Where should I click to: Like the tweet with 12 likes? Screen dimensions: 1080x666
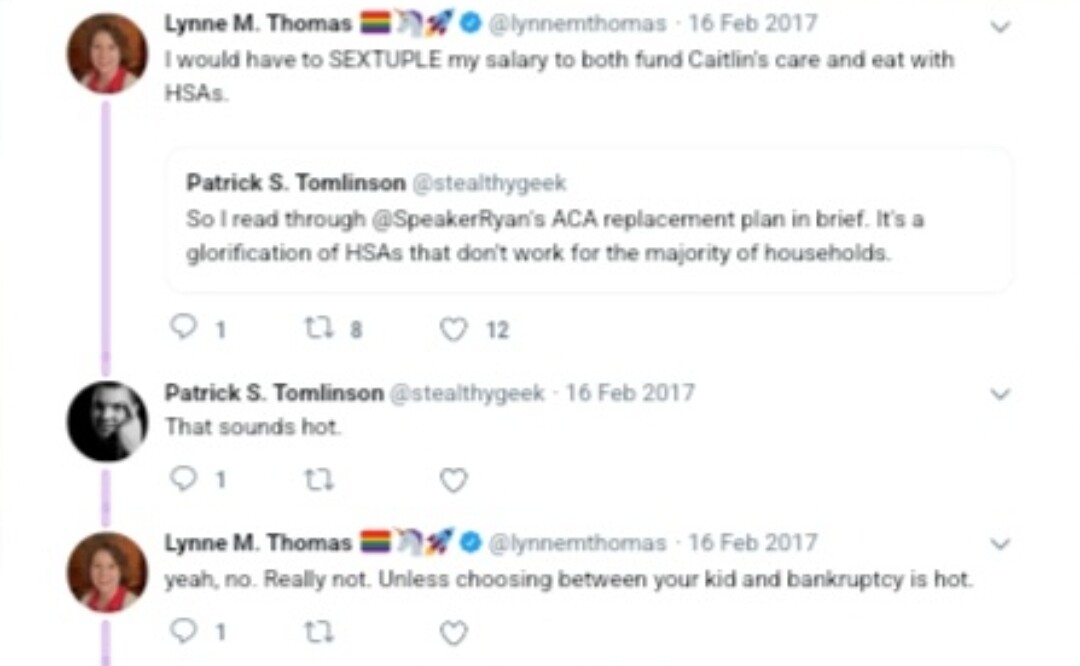point(454,328)
